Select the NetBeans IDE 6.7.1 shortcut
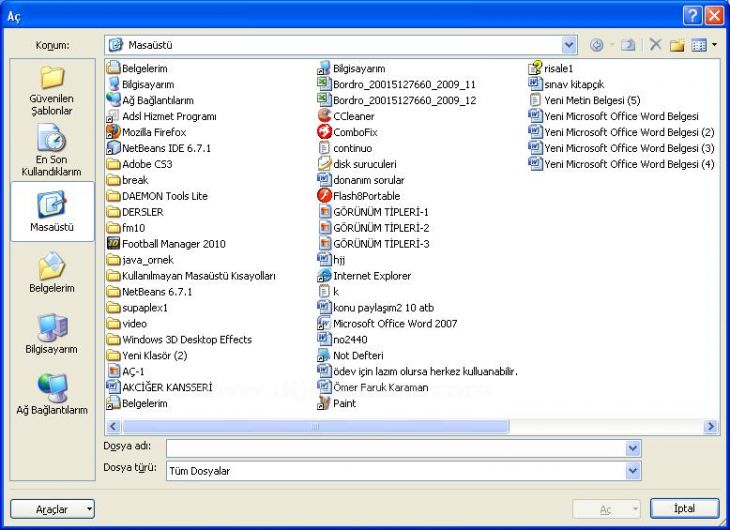Screen dimensions: 730x530 tap(159, 148)
